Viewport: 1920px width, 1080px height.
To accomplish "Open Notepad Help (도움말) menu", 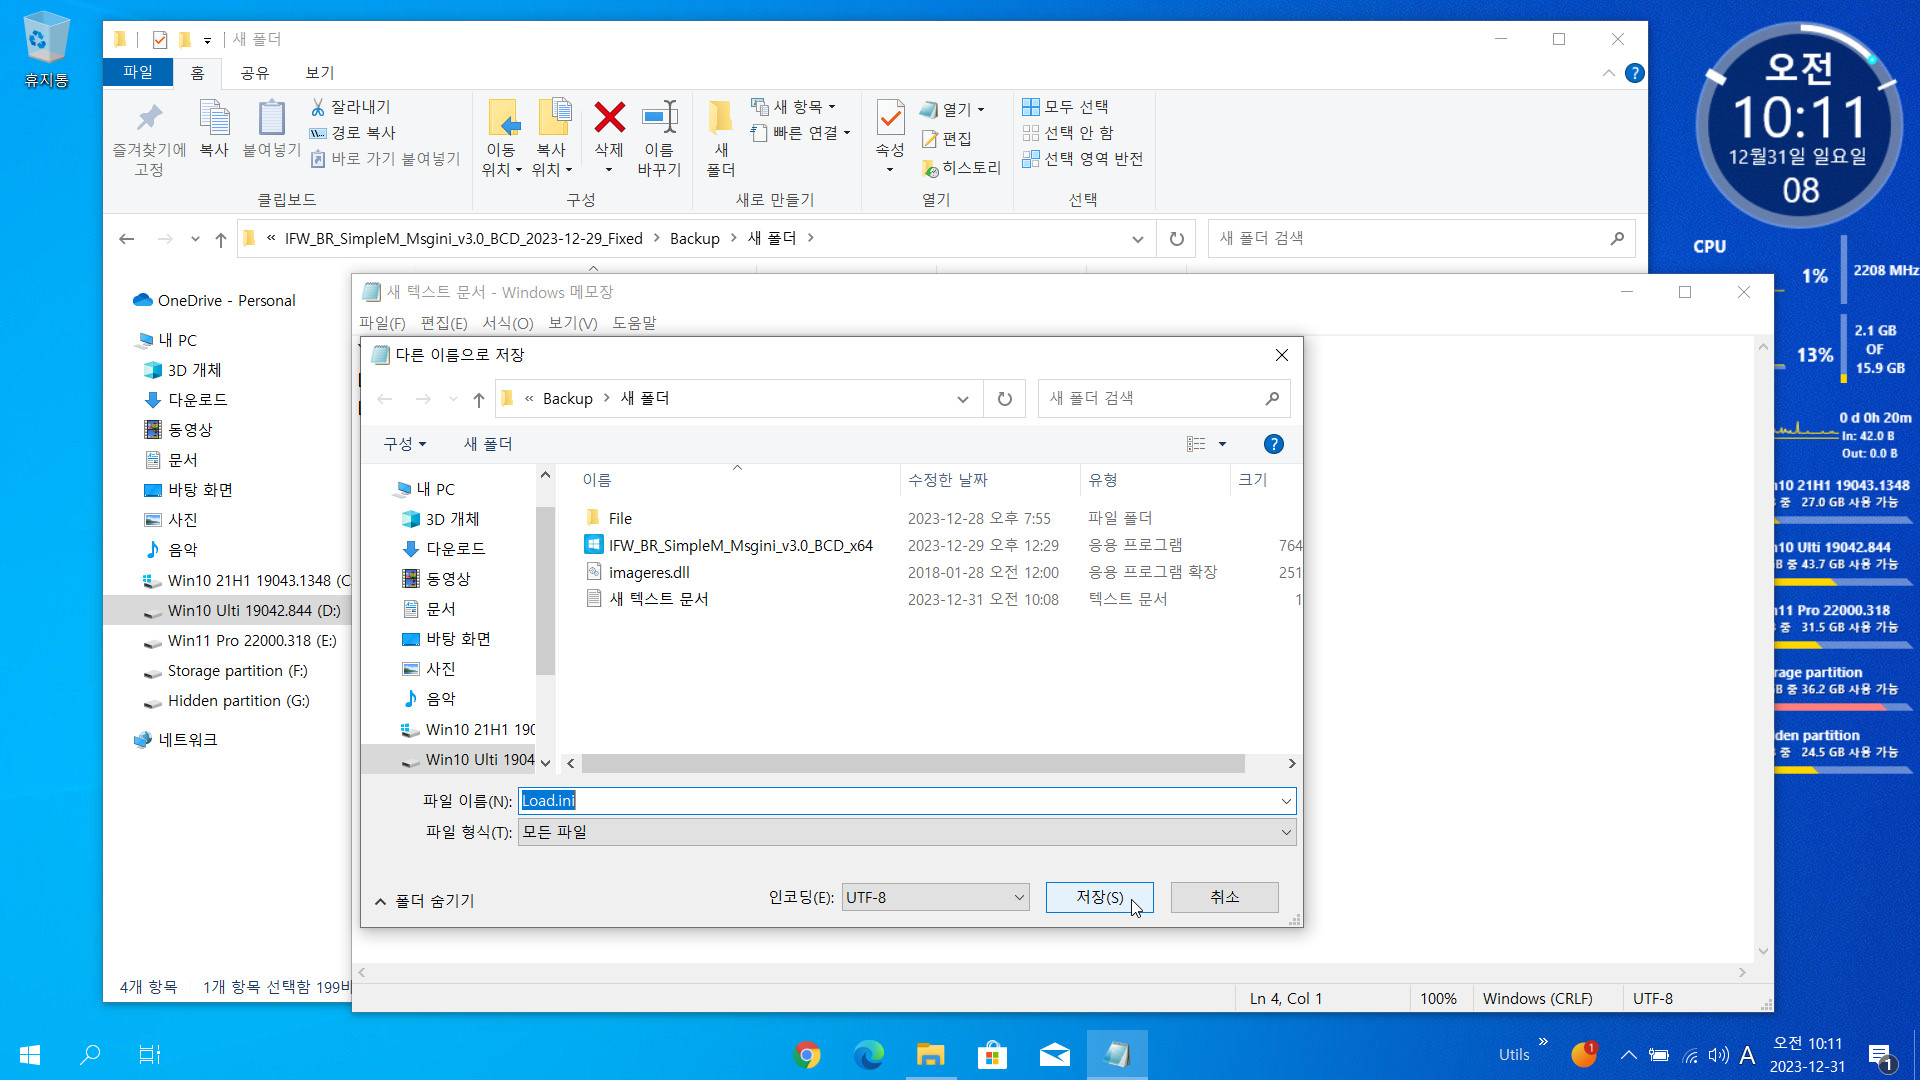I will [634, 323].
